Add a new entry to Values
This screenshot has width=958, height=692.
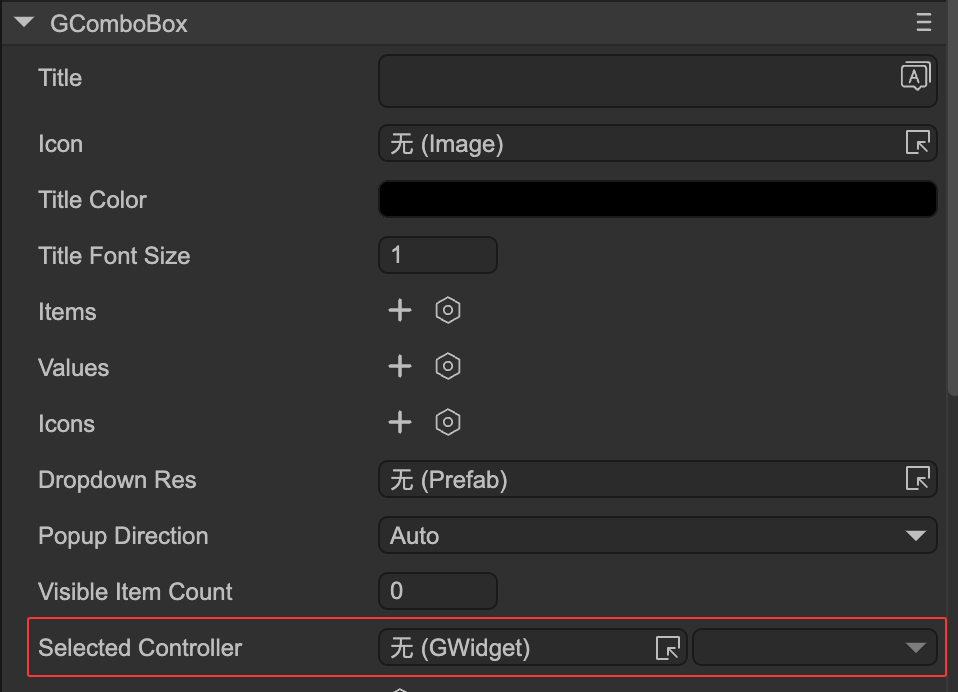[400, 367]
